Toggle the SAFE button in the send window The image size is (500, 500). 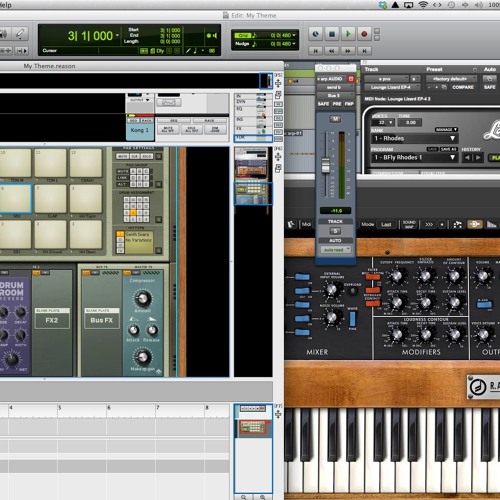coord(323,104)
